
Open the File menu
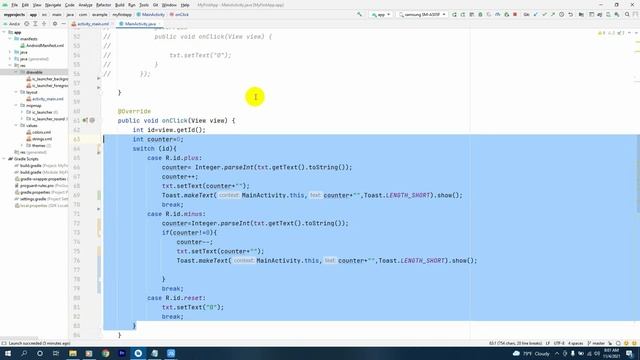tap(14, 5)
